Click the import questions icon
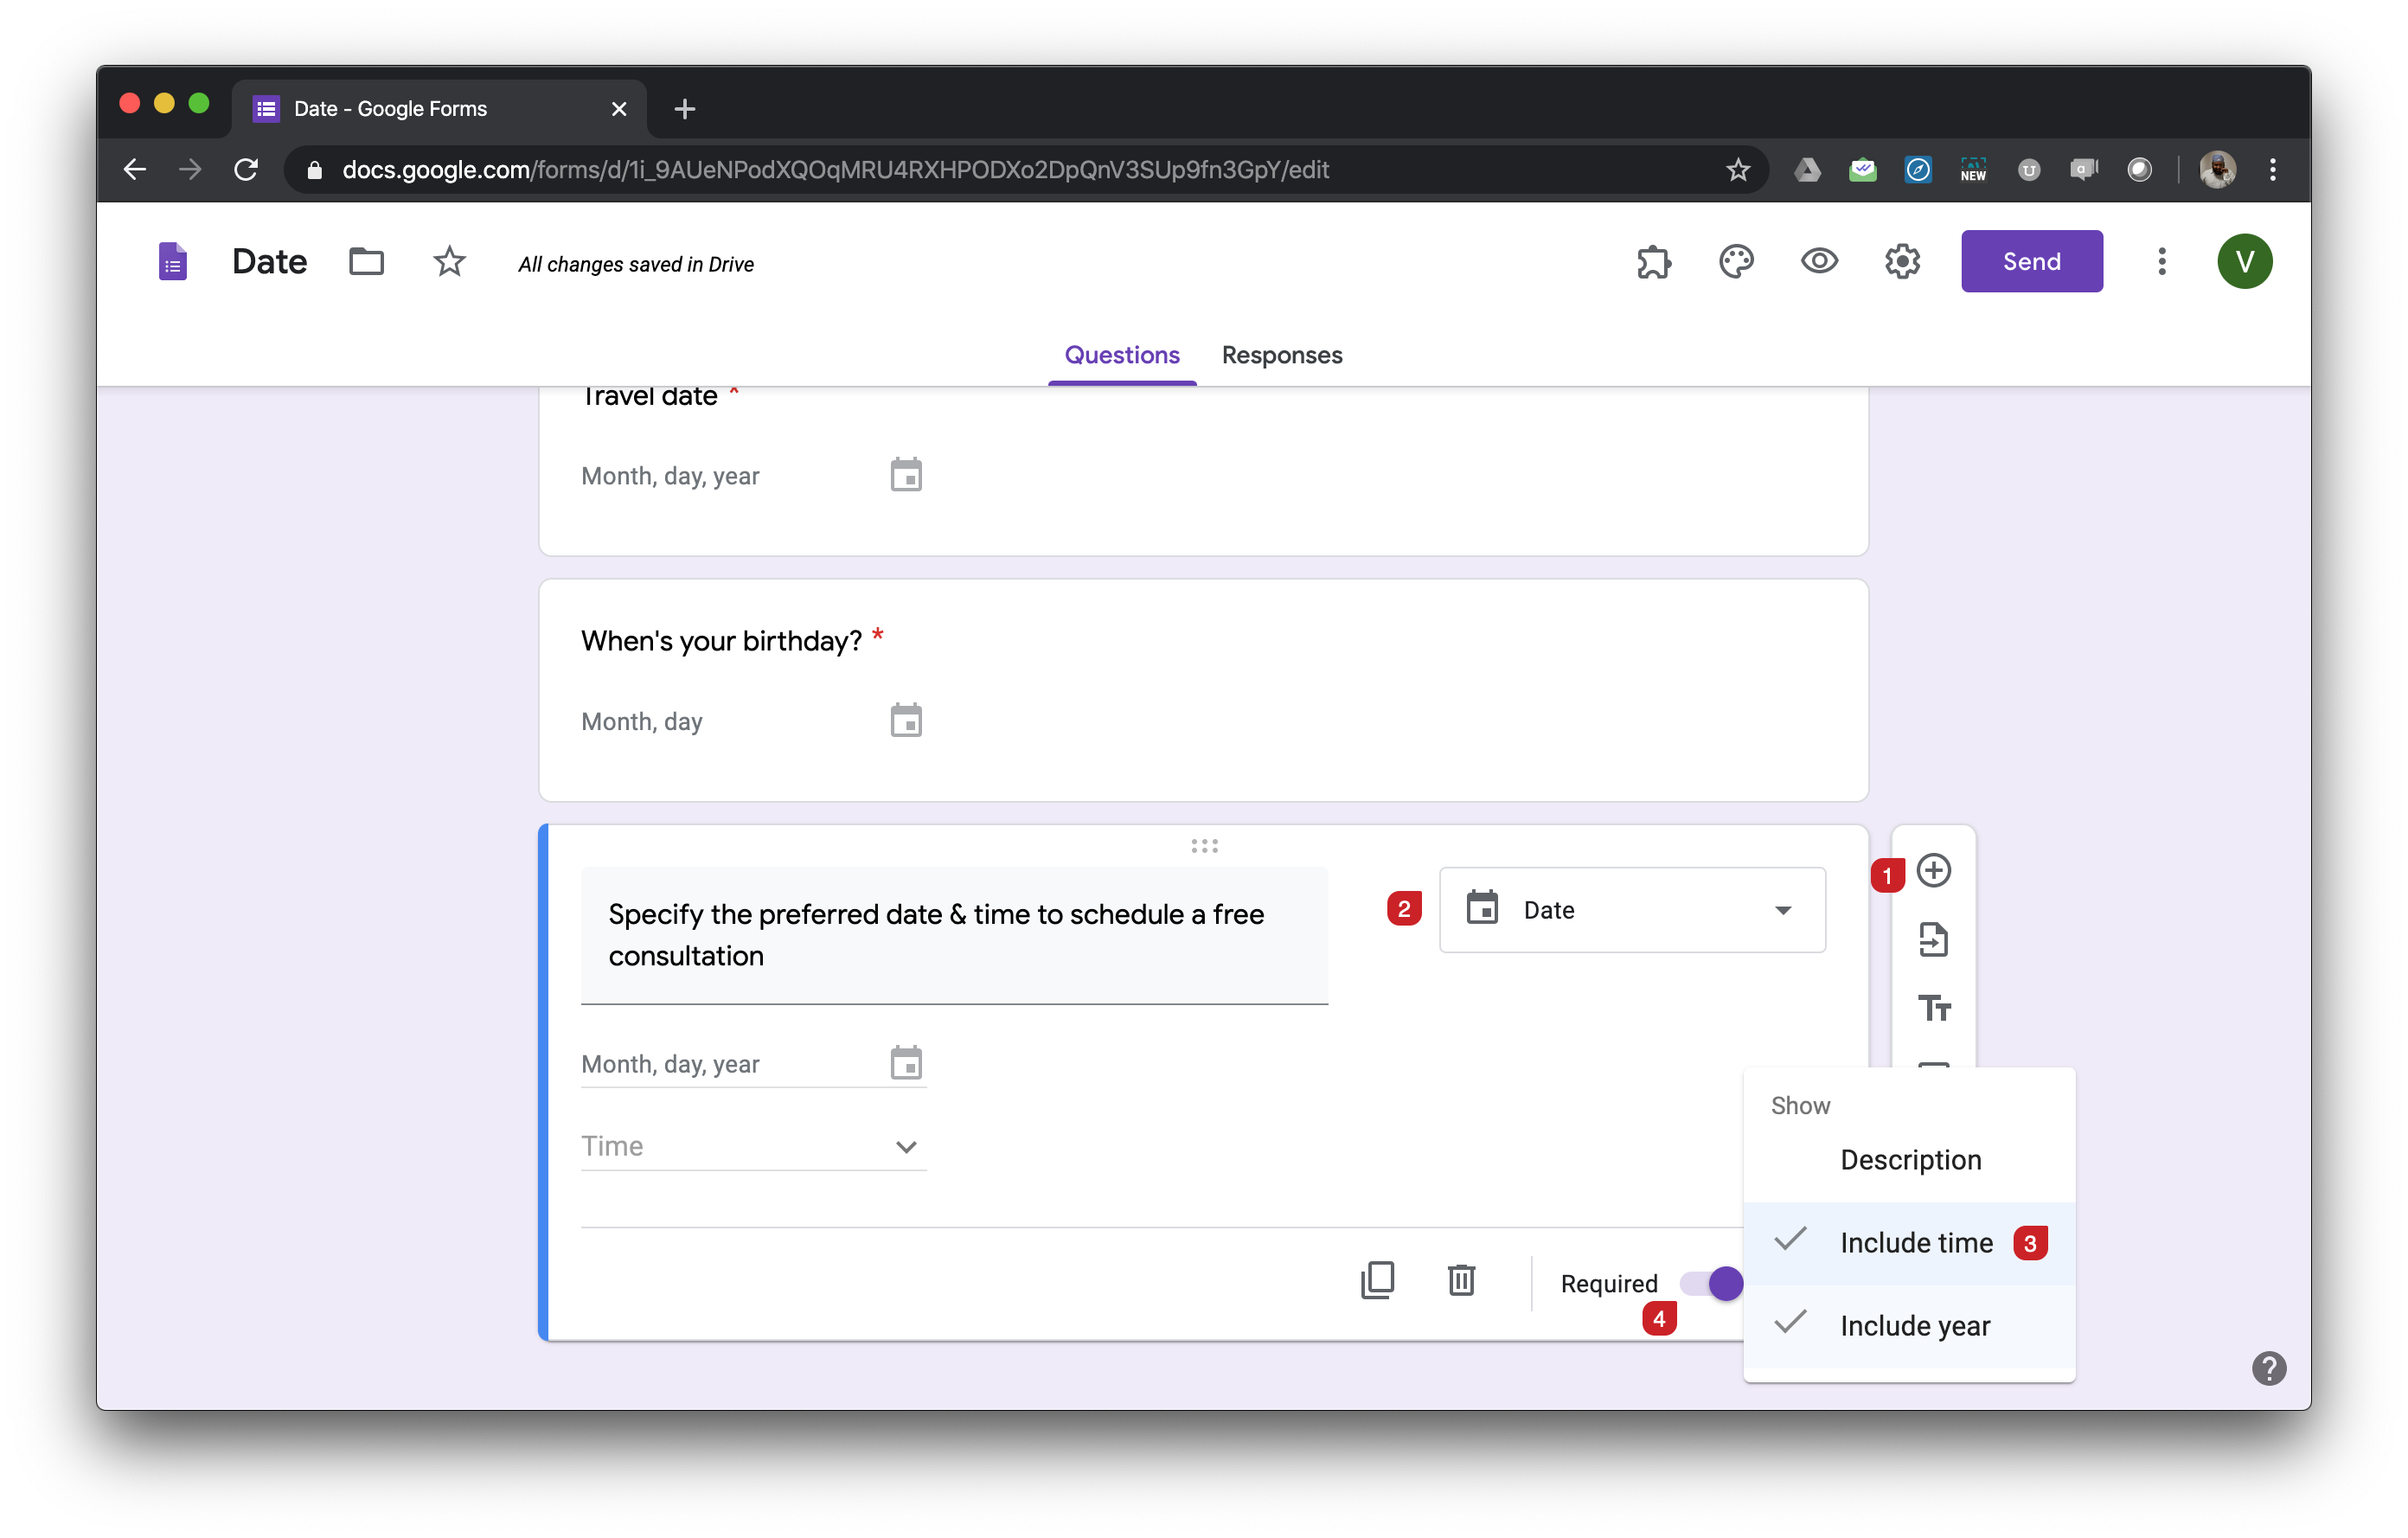This screenshot has height=1538, width=2408. click(1934, 939)
